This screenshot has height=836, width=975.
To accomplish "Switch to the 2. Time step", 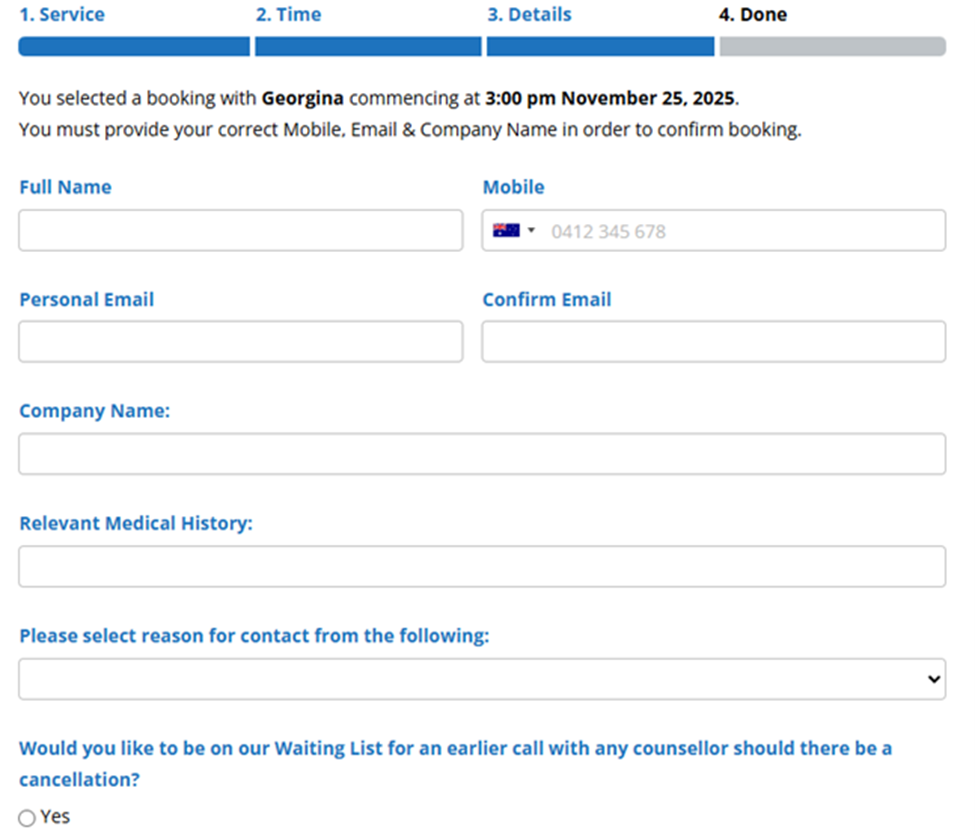I will [288, 15].
